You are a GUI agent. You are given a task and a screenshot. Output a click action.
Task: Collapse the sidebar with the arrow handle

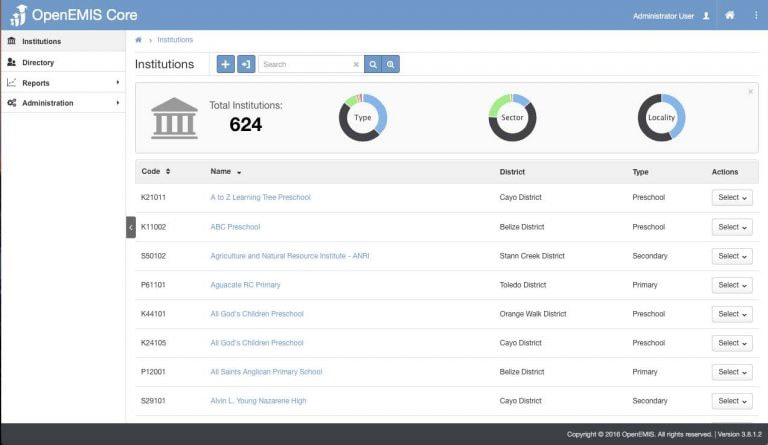point(131,227)
